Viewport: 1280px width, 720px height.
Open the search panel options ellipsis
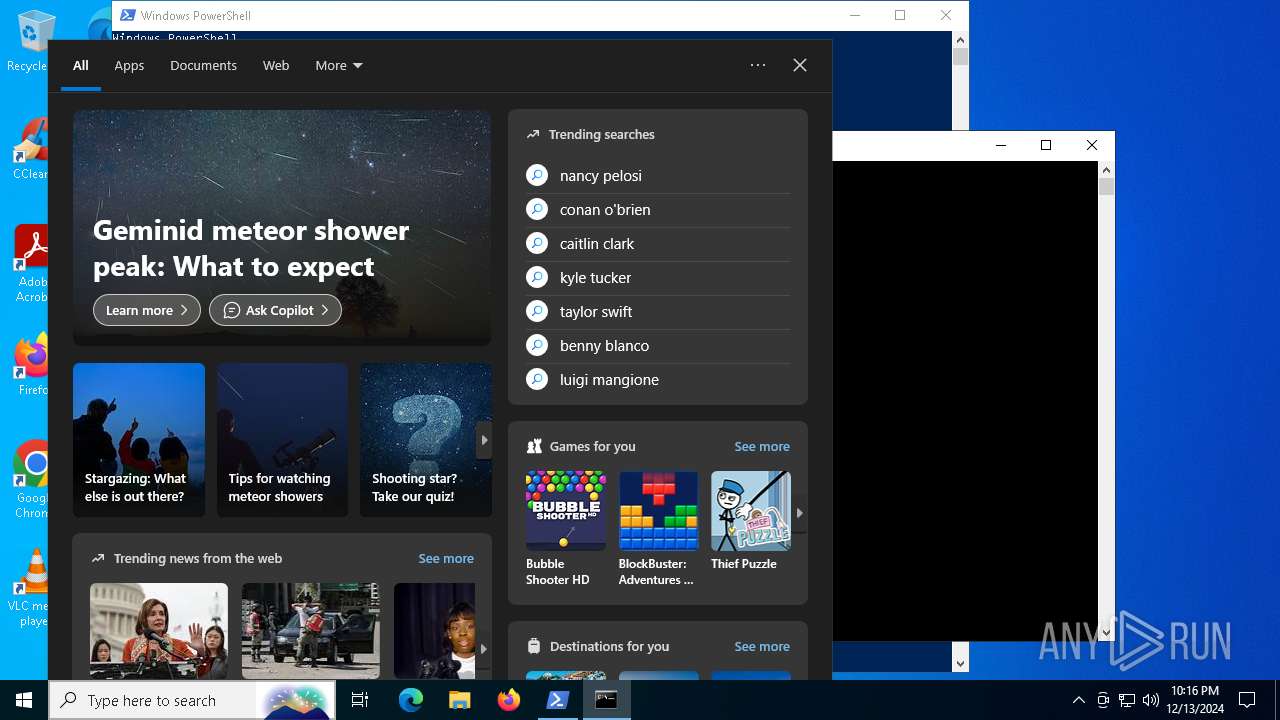pos(758,65)
